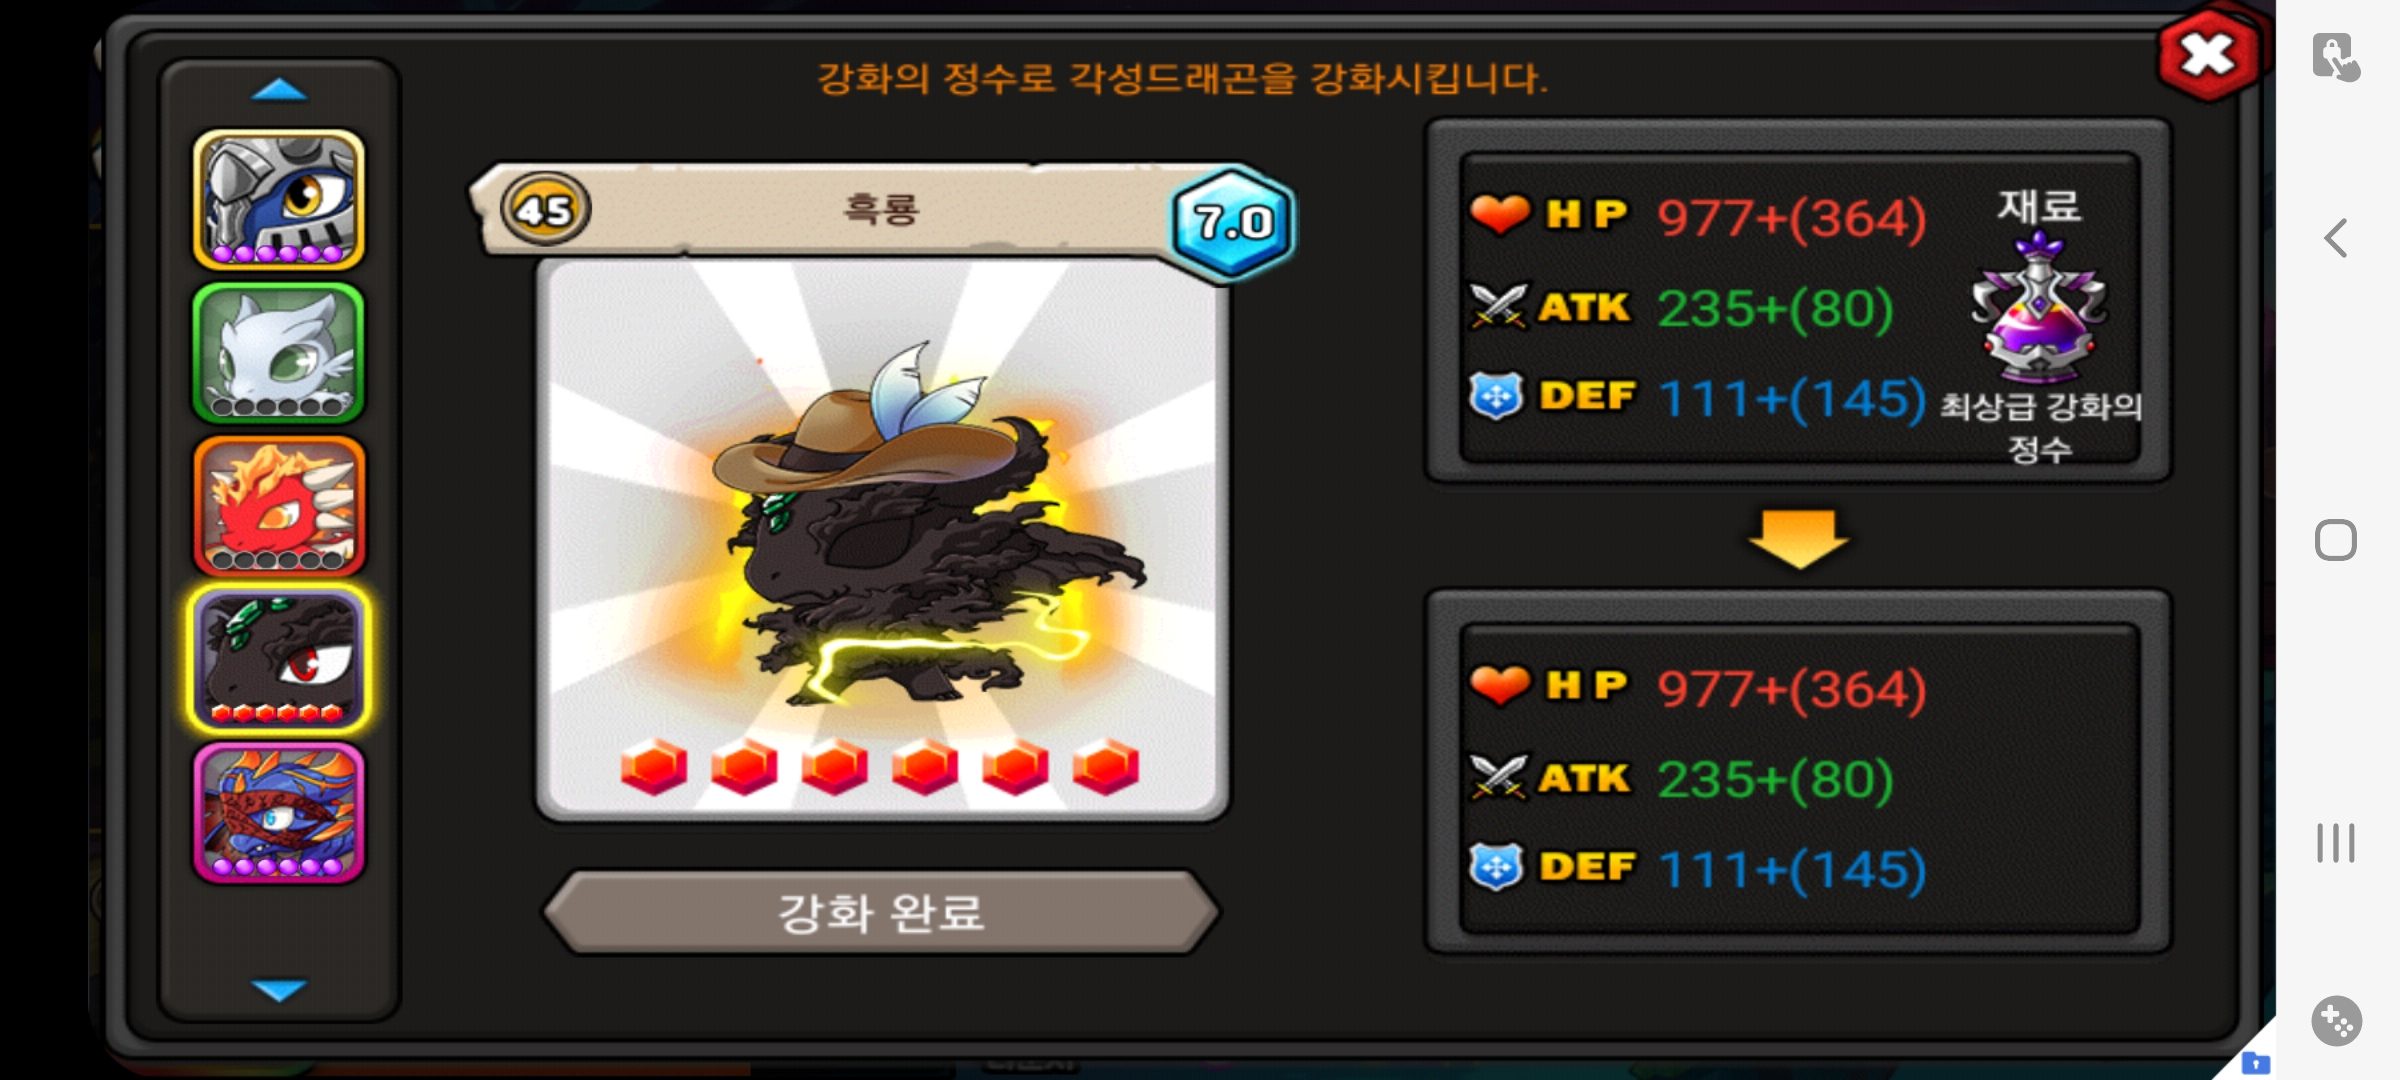Pick the blue-orange dragon in pink frame
This screenshot has height=1080, width=2400.
[x=279, y=812]
